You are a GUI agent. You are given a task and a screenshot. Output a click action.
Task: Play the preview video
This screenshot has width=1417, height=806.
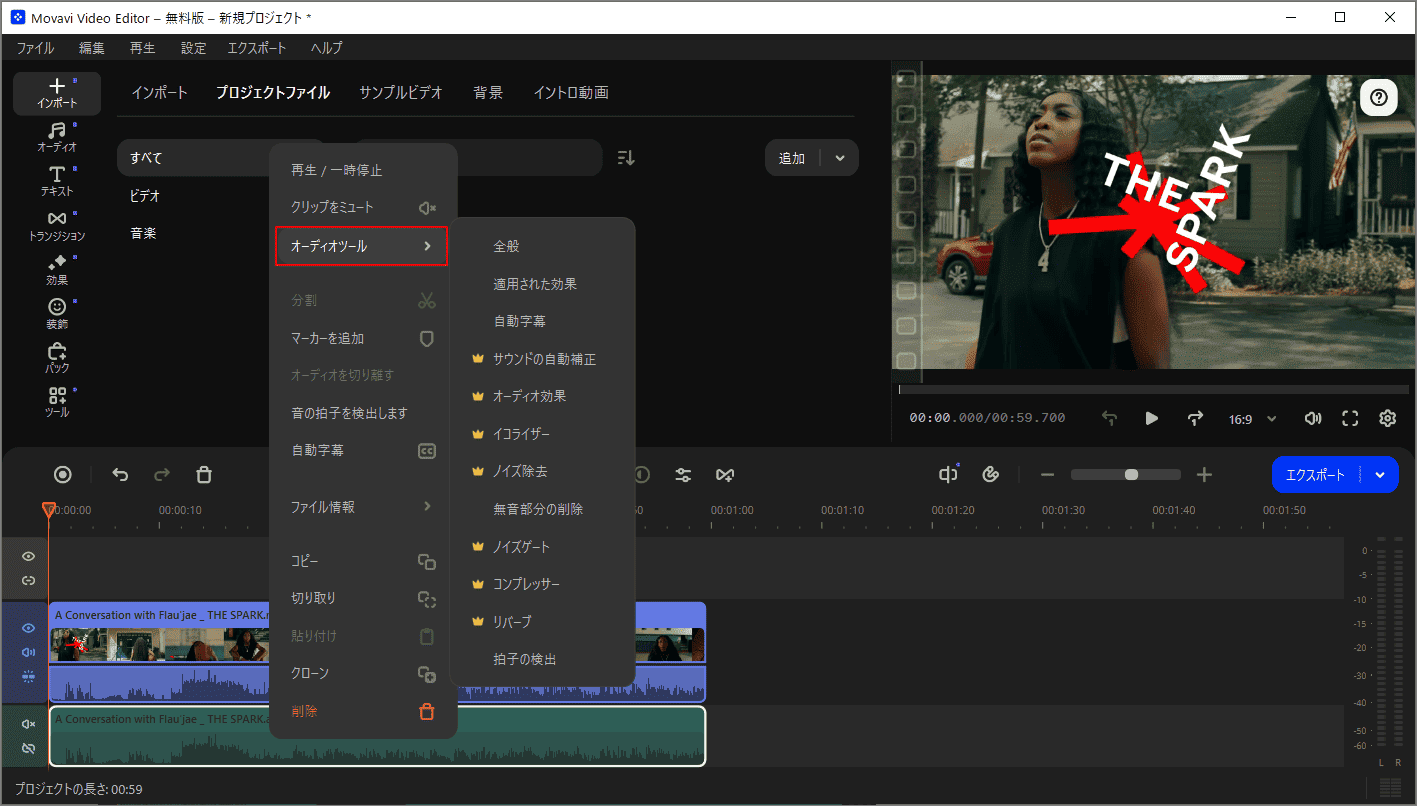[x=1152, y=419]
